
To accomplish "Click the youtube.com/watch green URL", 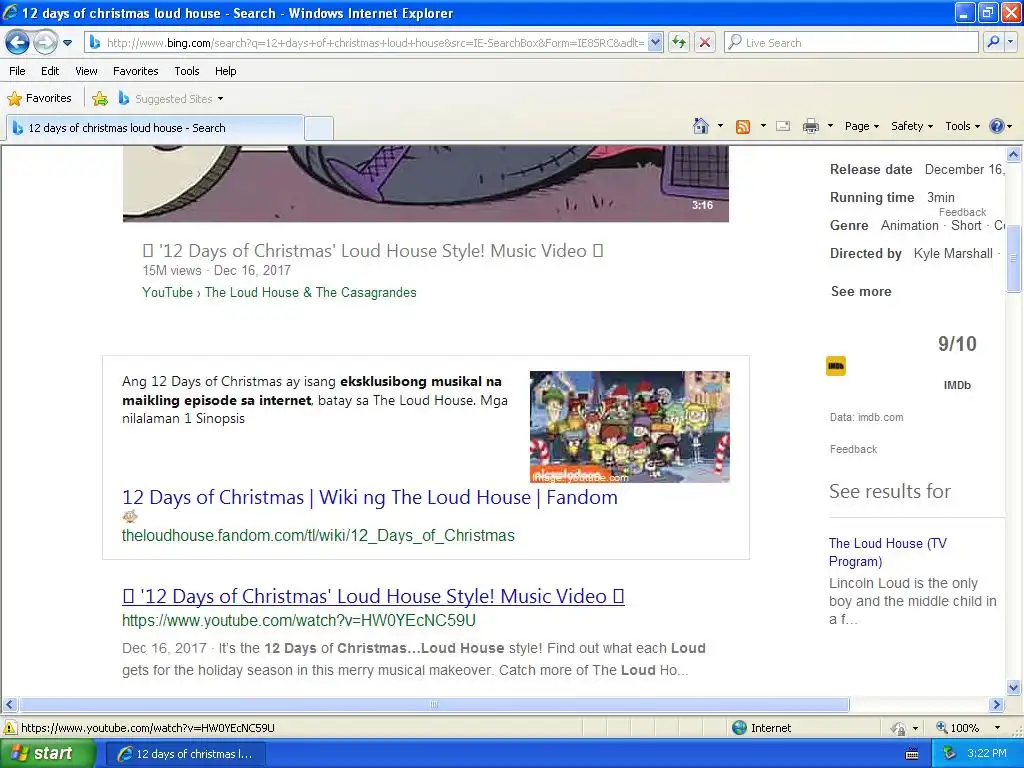I will 298,620.
